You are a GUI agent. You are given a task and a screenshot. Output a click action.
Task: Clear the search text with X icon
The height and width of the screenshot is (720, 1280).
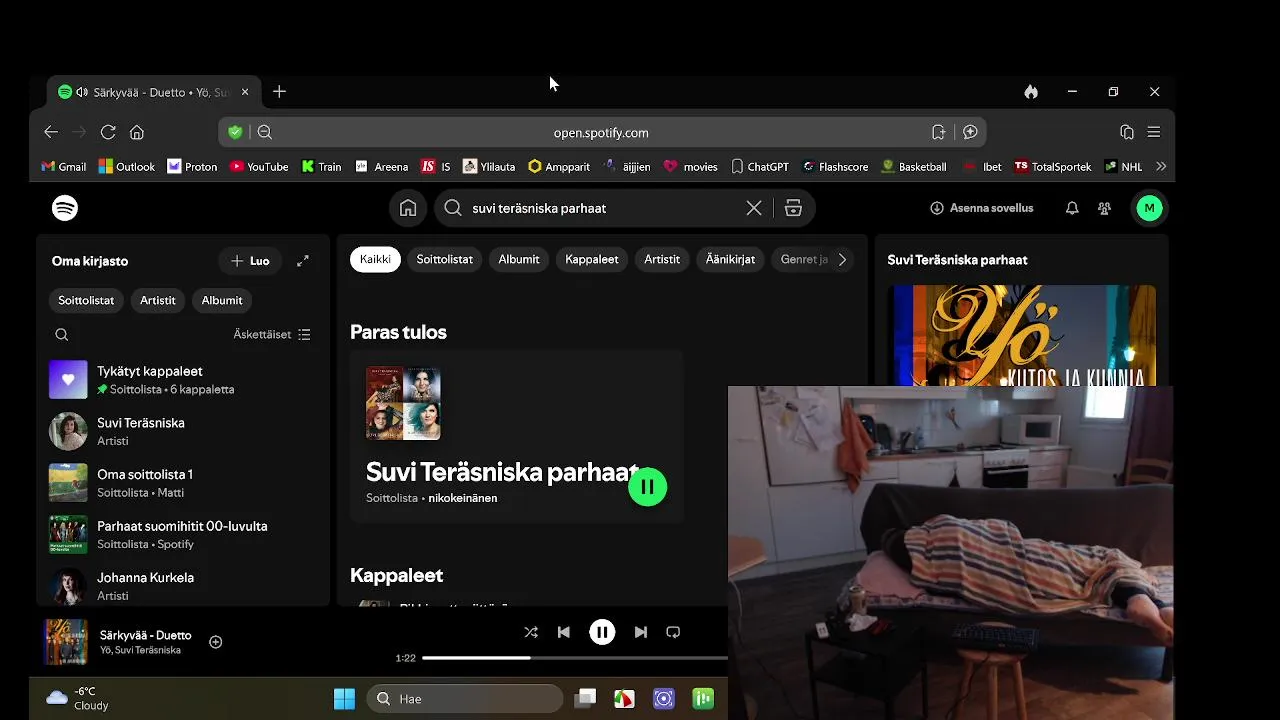[x=754, y=208]
